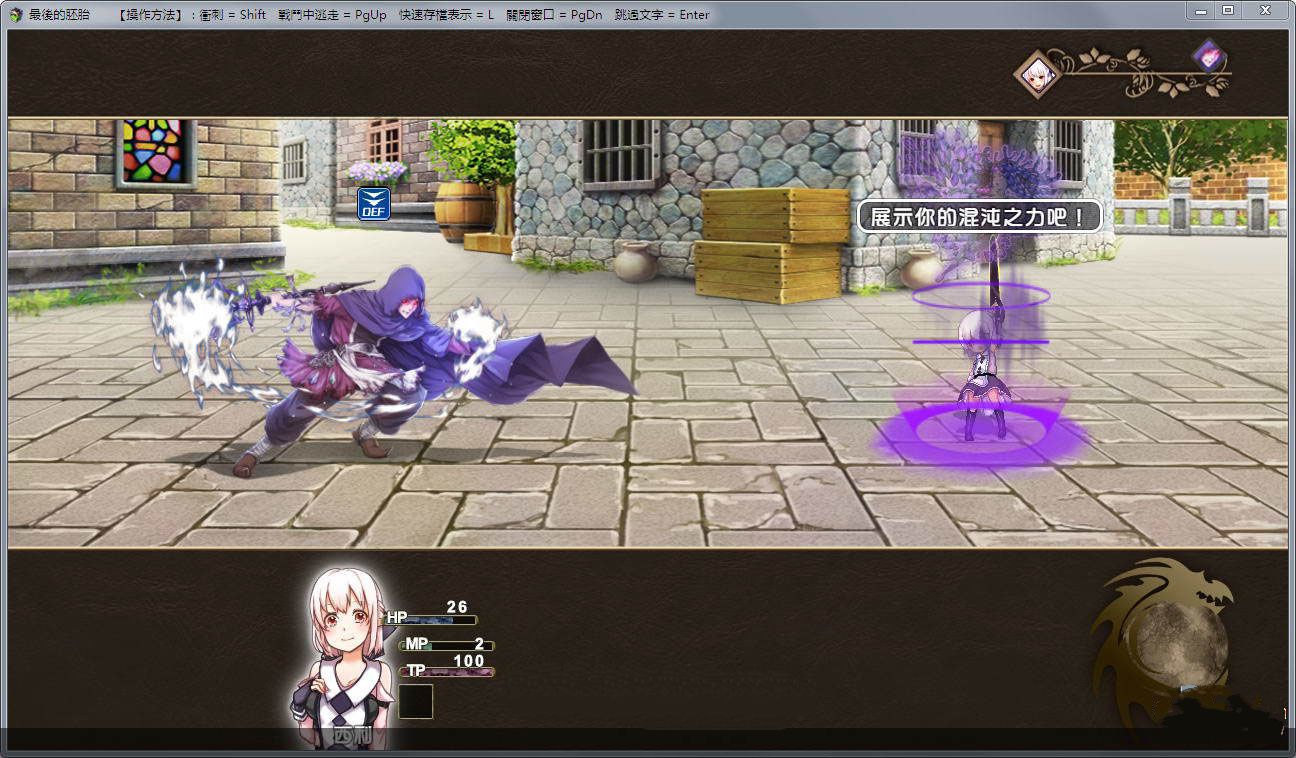Click the turn order timeline bar
The width and height of the screenshot is (1296, 758).
pos(1130,74)
